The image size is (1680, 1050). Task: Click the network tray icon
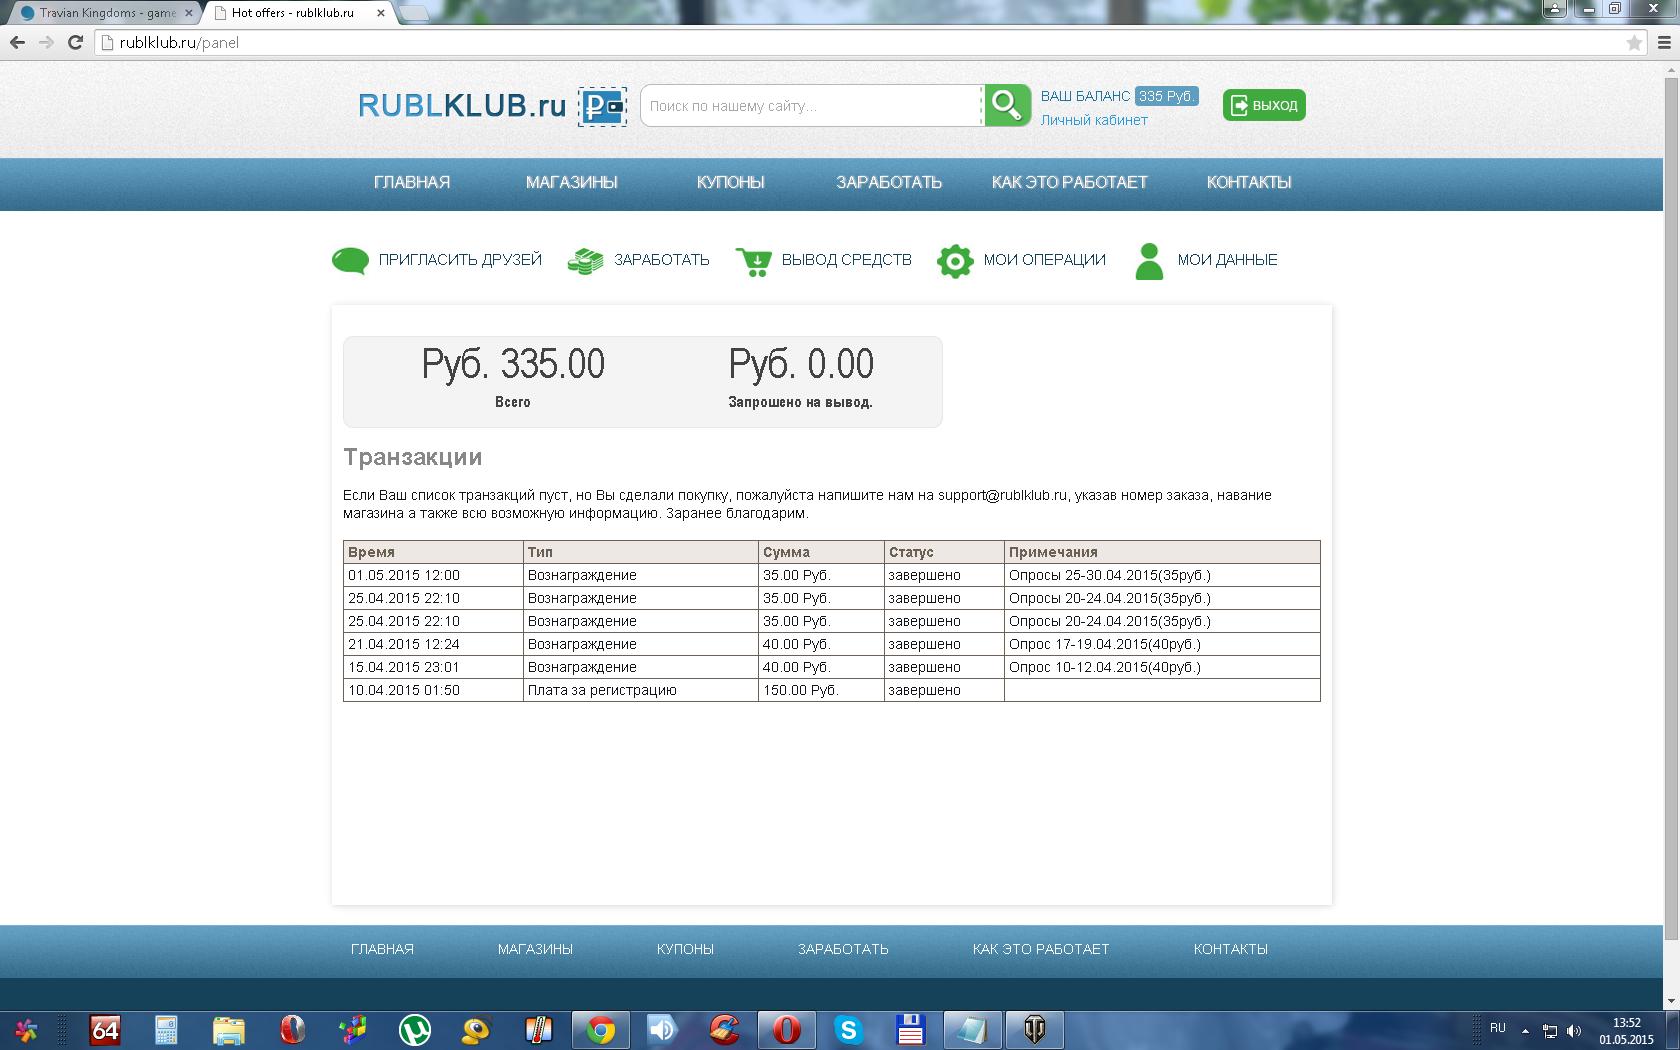[x=1549, y=1030]
